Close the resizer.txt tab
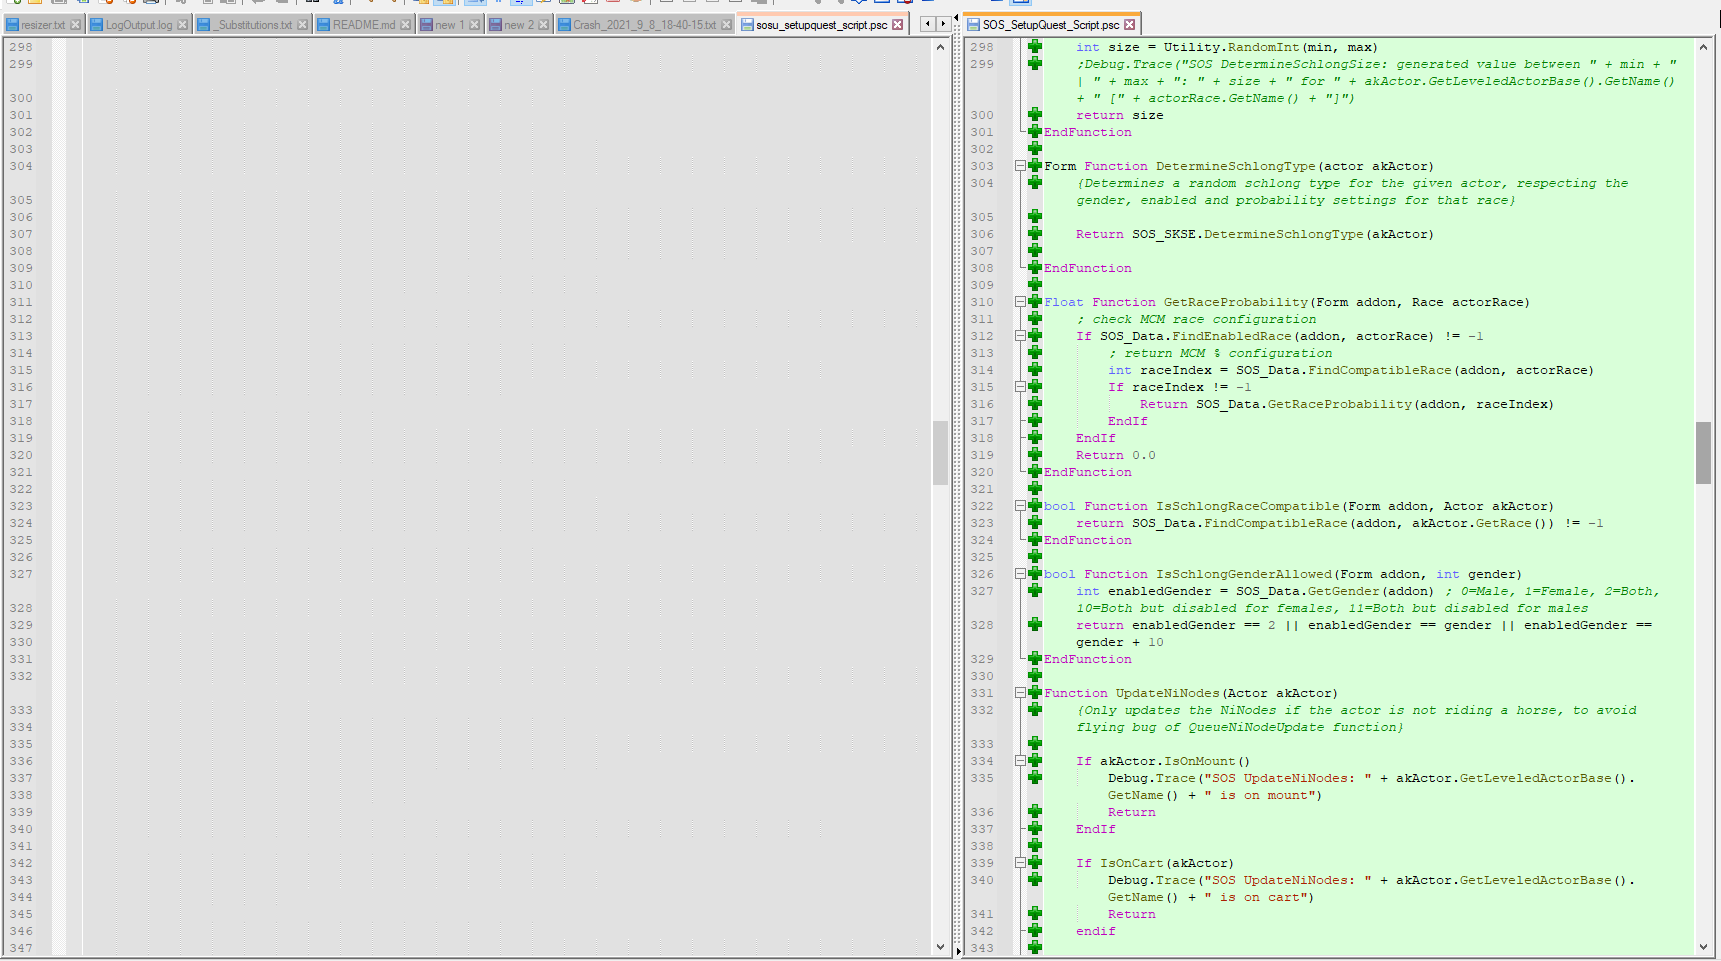The width and height of the screenshot is (1721, 961). pyautogui.click(x=75, y=25)
